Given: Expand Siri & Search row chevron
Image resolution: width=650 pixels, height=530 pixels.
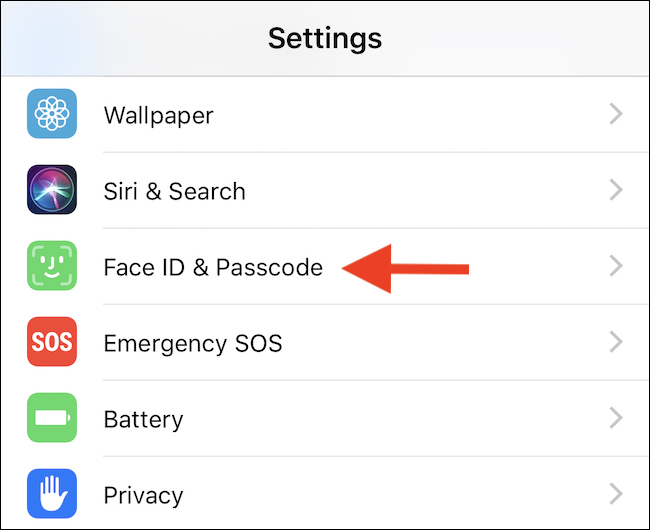Looking at the screenshot, I should click(x=616, y=190).
